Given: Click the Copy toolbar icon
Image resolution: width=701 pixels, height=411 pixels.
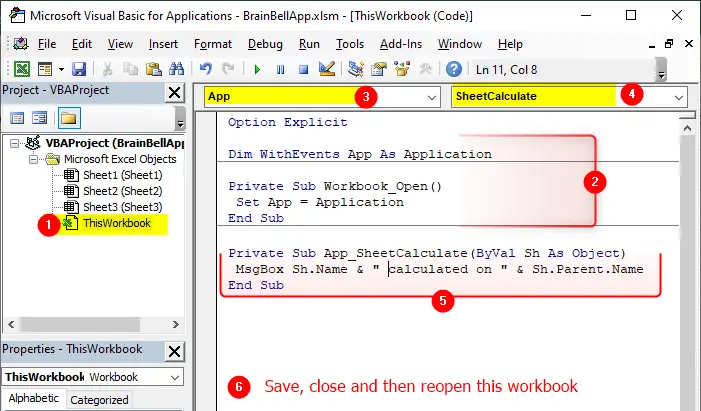Looking at the screenshot, I should click(x=130, y=69).
